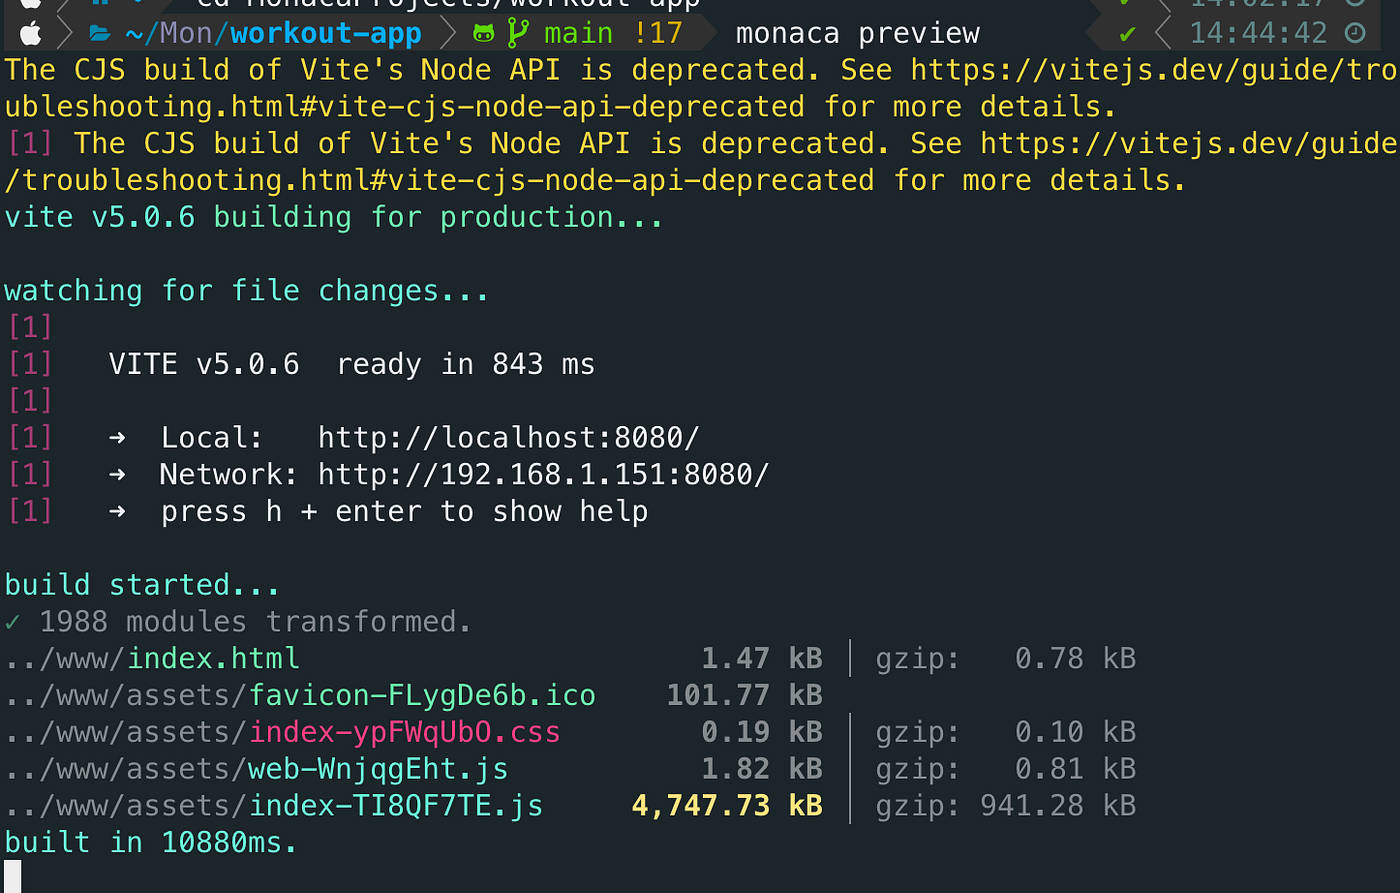The image size is (1400, 893).
Task: Click the favicon-FLygDe6b.ico file name
Action: click(422, 695)
